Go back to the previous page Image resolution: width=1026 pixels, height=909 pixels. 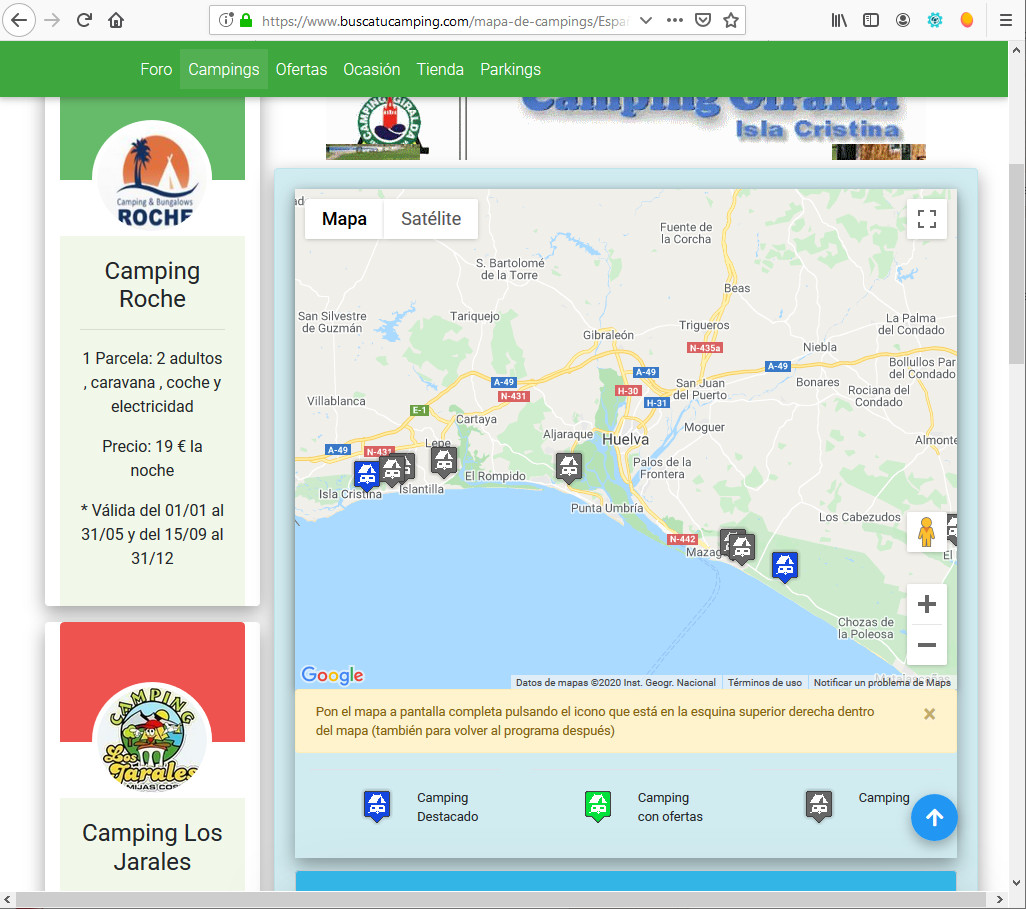(19, 20)
